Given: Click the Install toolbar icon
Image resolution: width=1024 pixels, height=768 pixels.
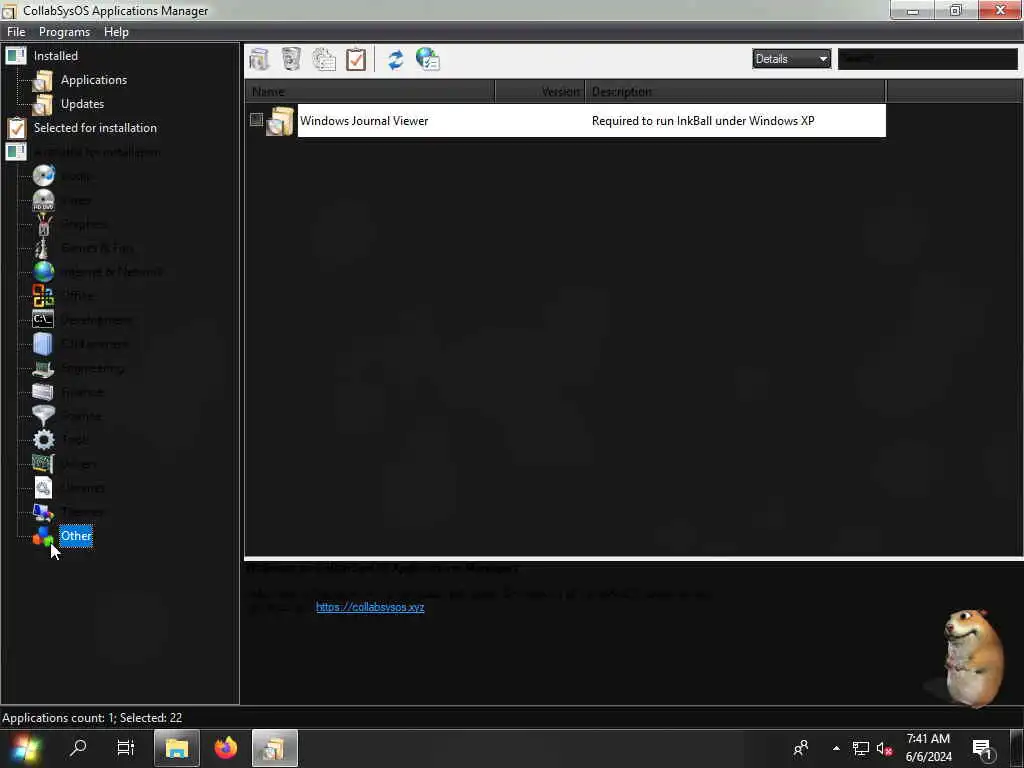Looking at the screenshot, I should coord(259,59).
